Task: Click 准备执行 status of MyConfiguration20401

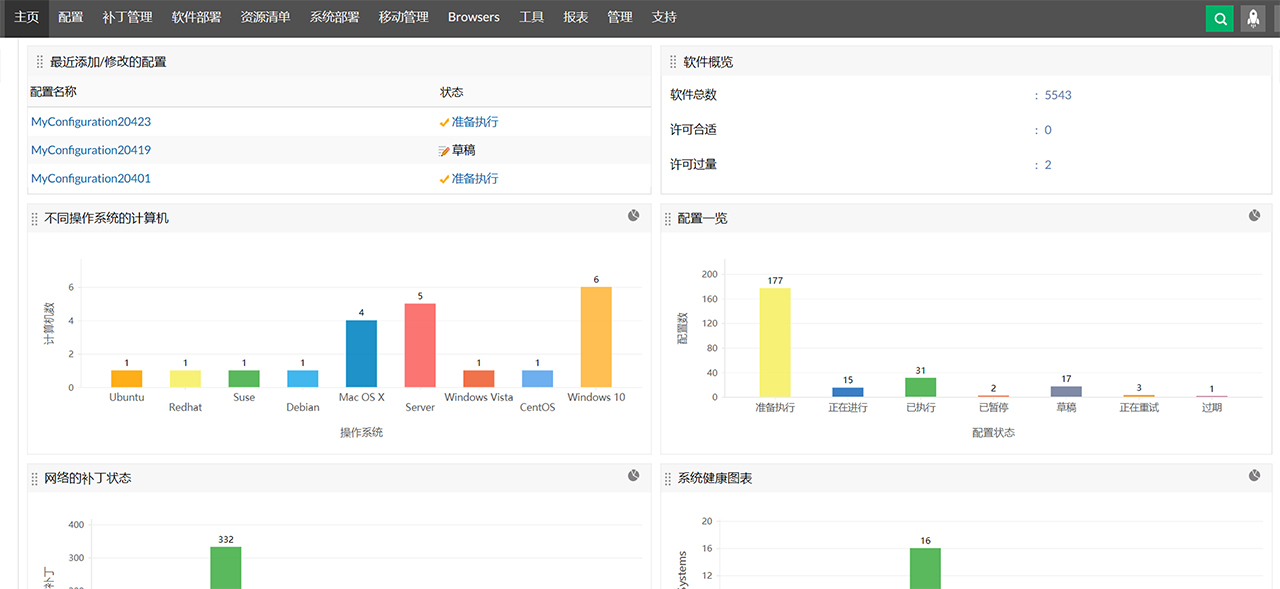Action: click(x=474, y=179)
